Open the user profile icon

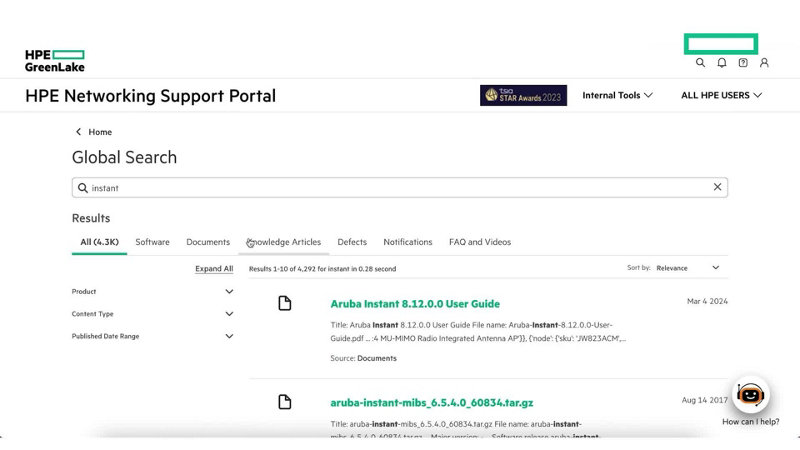[x=764, y=63]
